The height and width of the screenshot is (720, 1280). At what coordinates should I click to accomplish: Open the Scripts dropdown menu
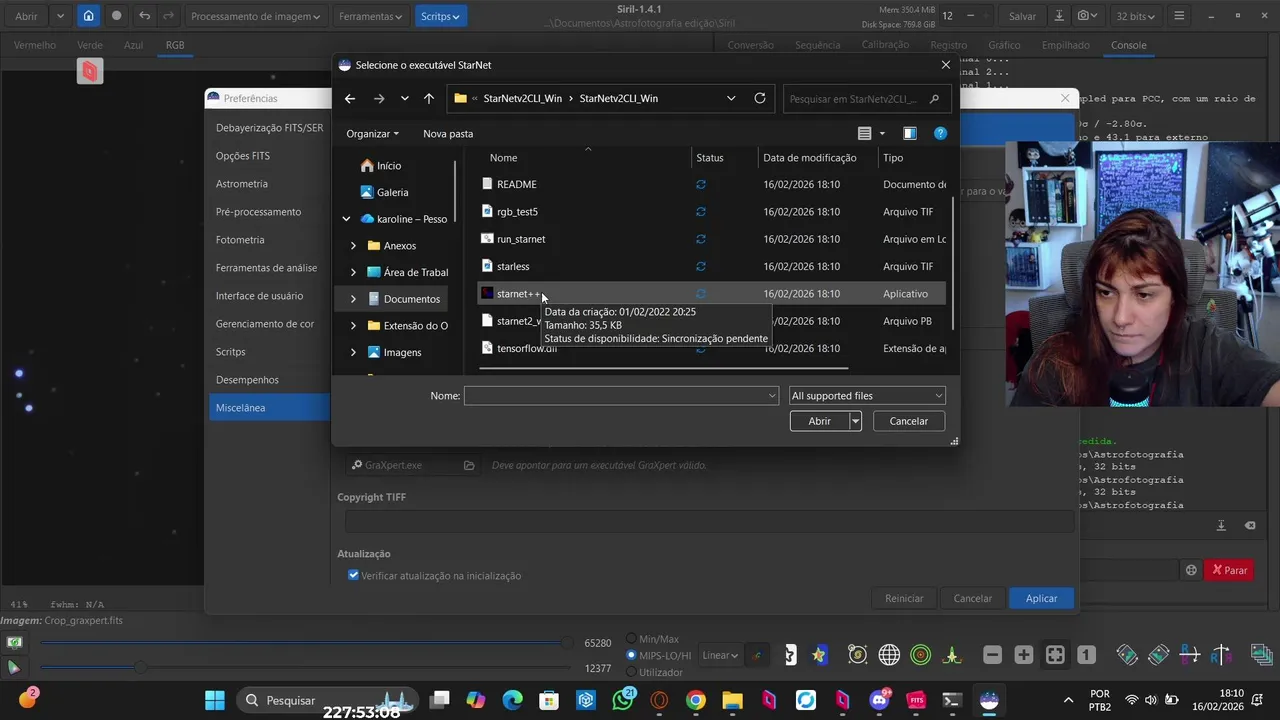(440, 16)
